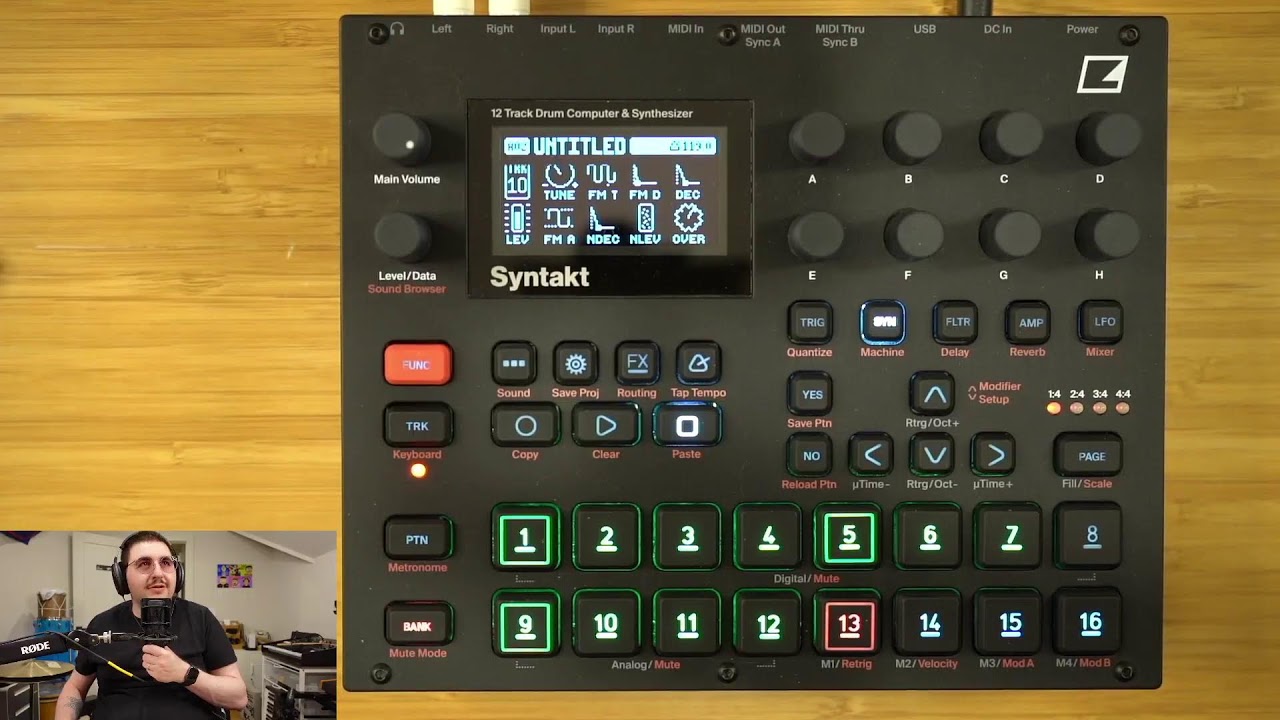This screenshot has height=720, width=1280.
Task: Toggle trig key 16 Mod B
Action: [1091, 623]
